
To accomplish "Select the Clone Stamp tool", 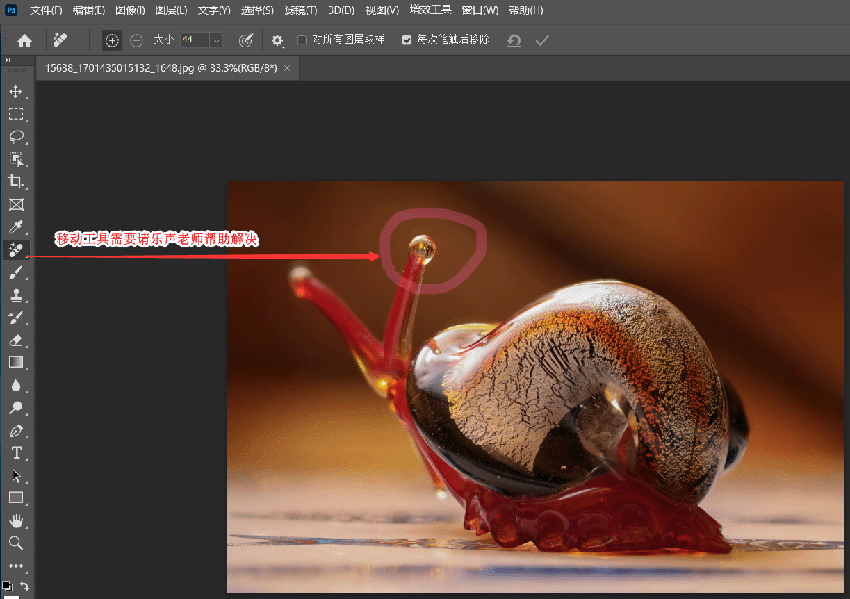I will 16,295.
